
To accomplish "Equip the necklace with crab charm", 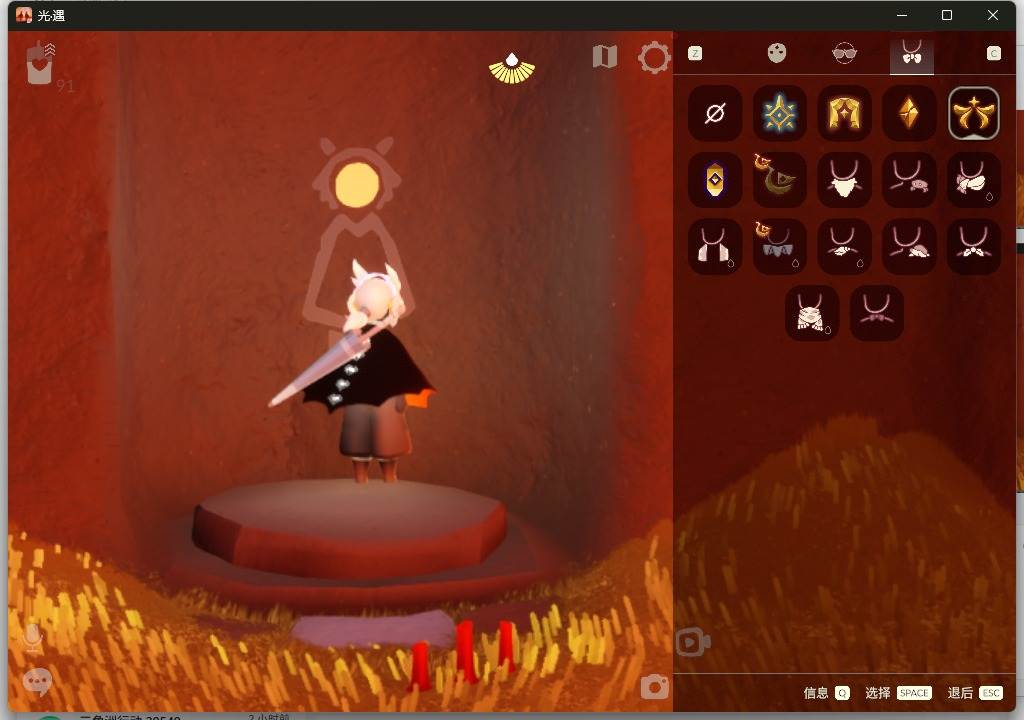I will click(908, 180).
